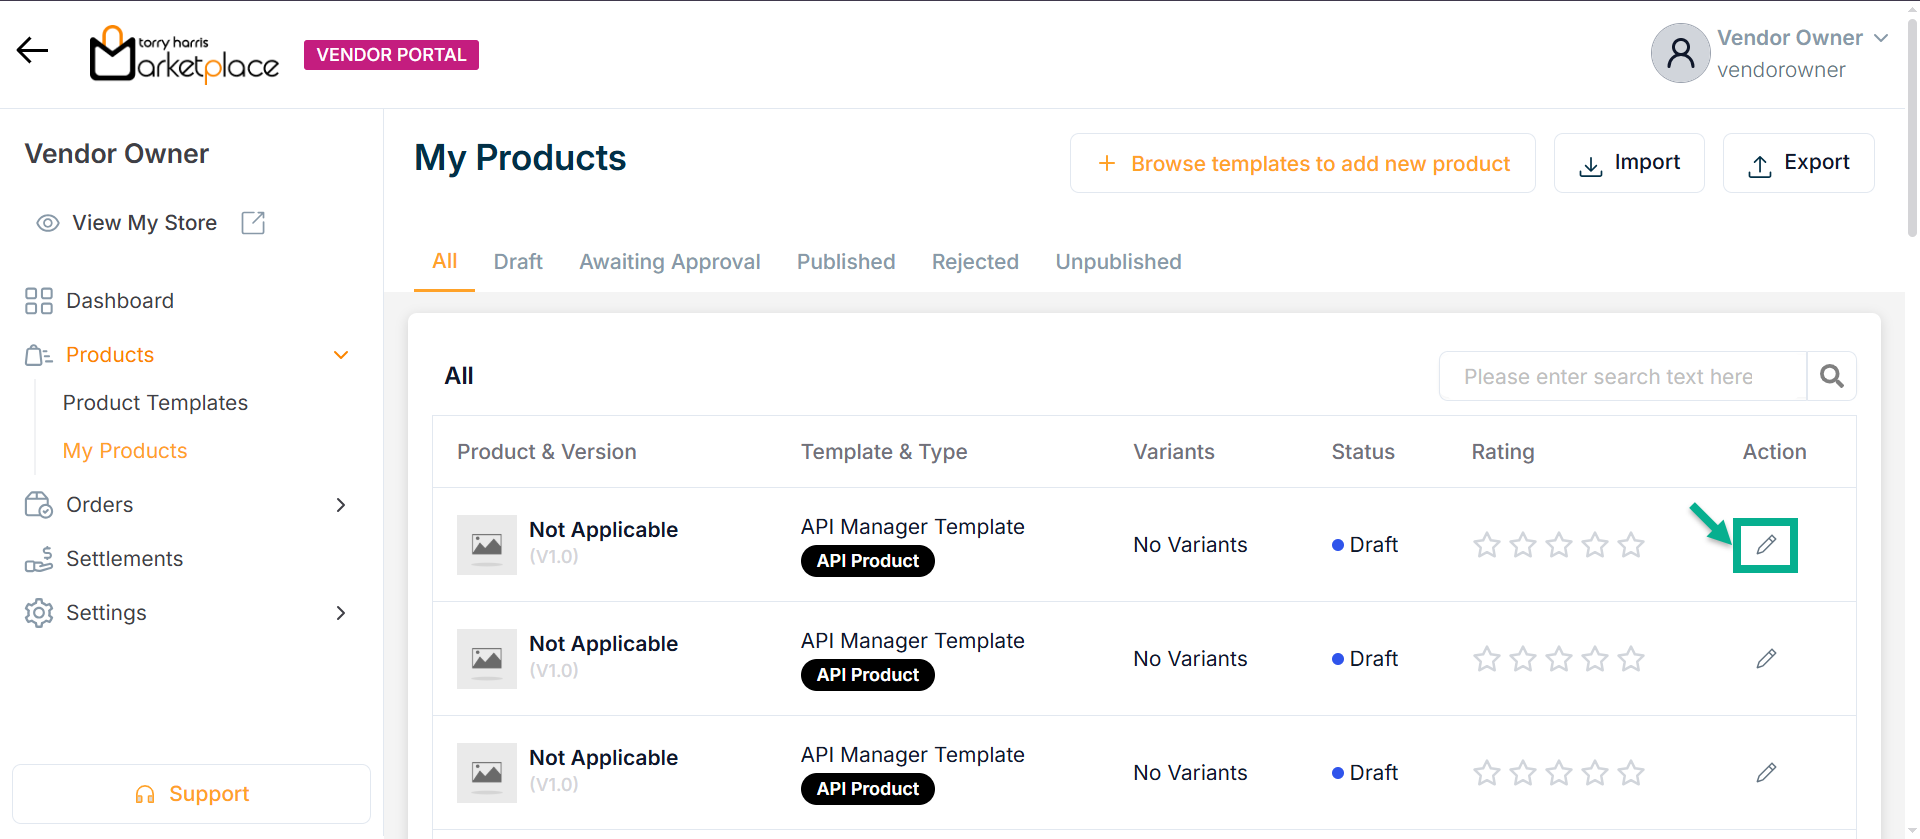Click Browse templates to add new product
The height and width of the screenshot is (839, 1920).
click(x=1302, y=163)
